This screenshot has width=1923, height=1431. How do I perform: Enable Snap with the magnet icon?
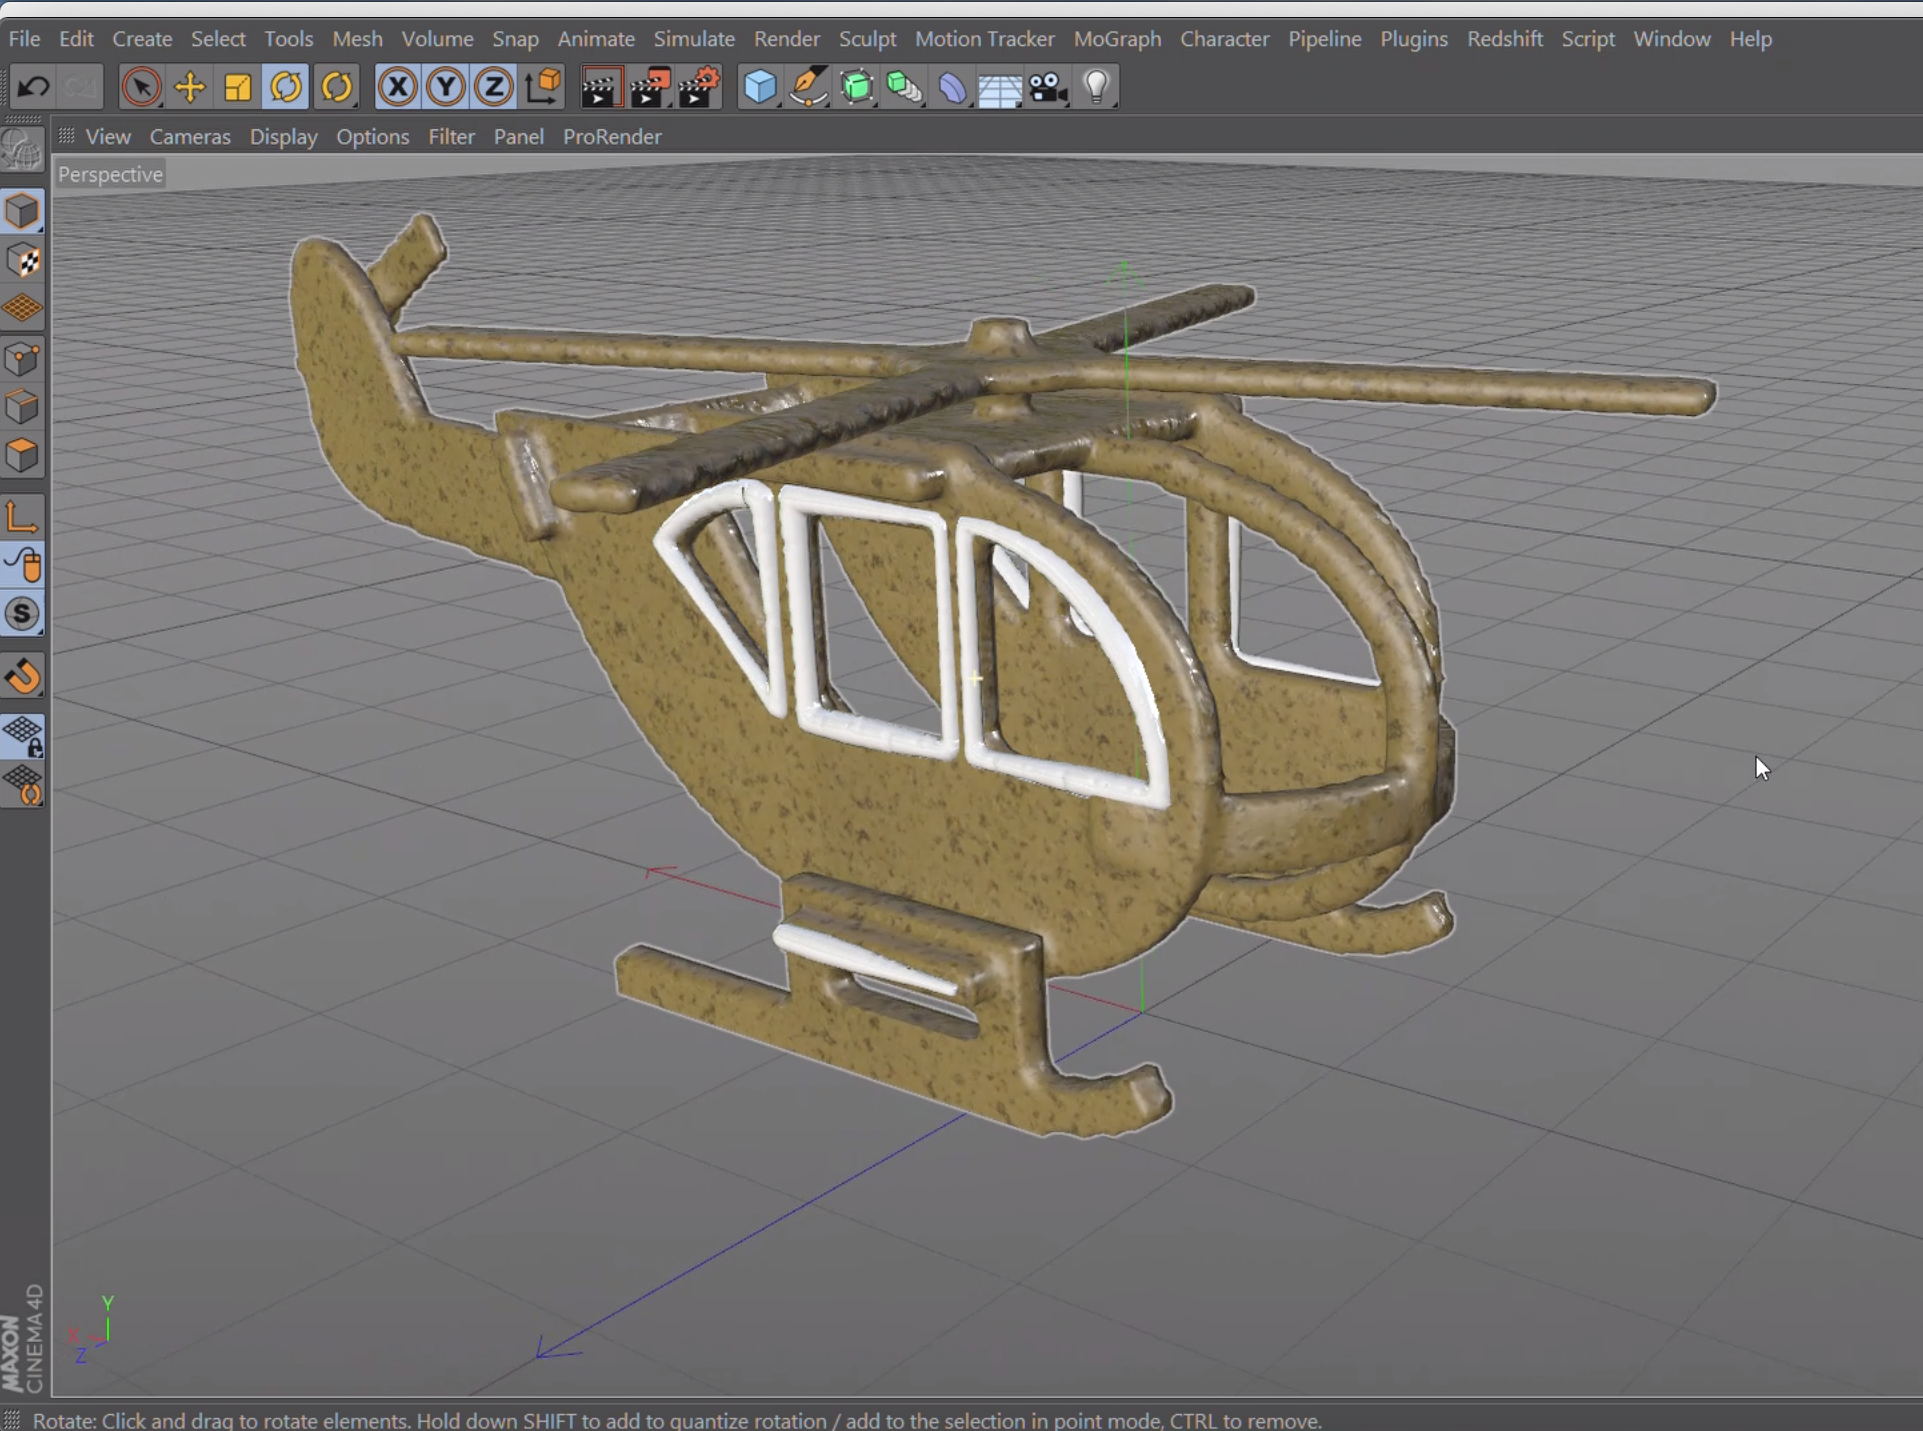tap(22, 677)
